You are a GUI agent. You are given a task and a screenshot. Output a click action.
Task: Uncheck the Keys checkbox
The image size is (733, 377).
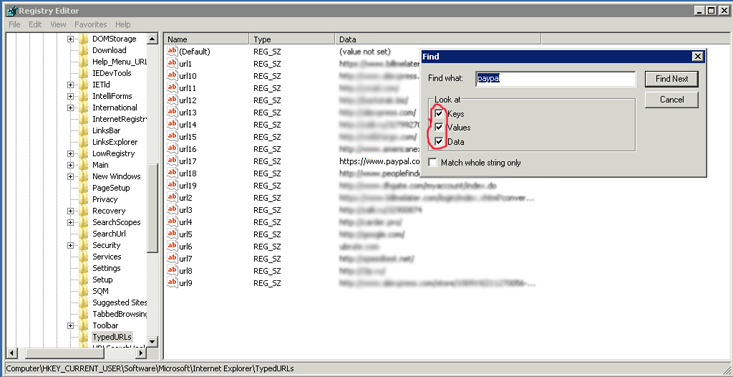click(x=438, y=114)
